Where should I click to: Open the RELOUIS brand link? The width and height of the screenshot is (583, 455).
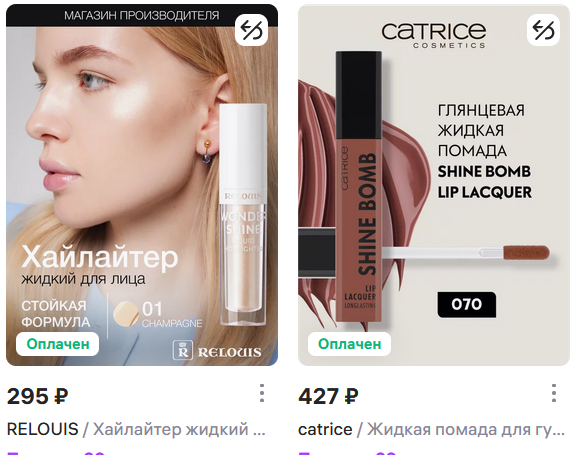pos(43,429)
